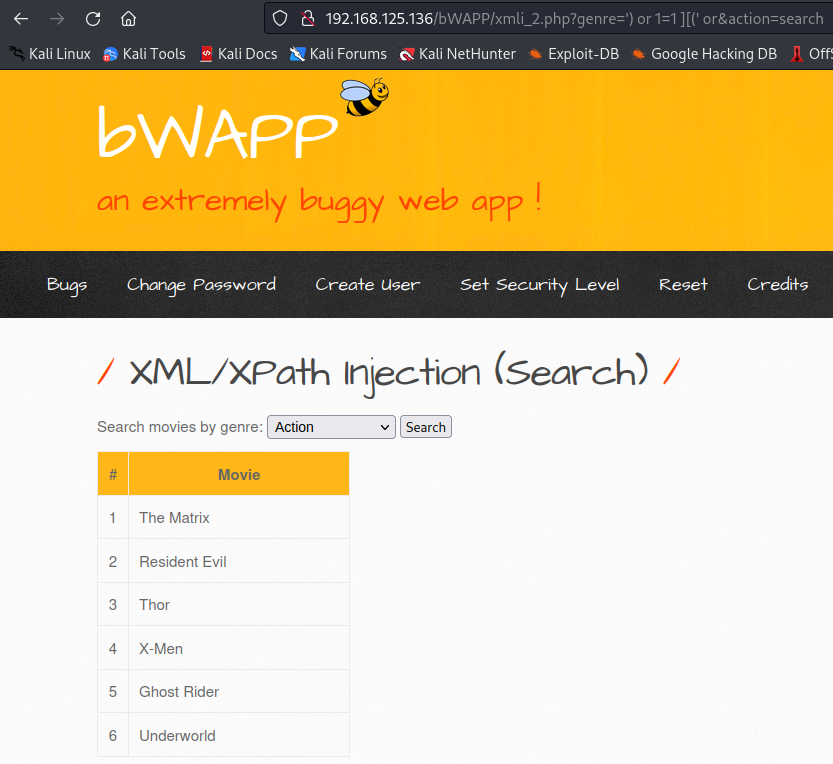Open the Google Hacking DB bookmark
Image resolution: width=833 pixels, height=764 pixels.
tap(704, 54)
